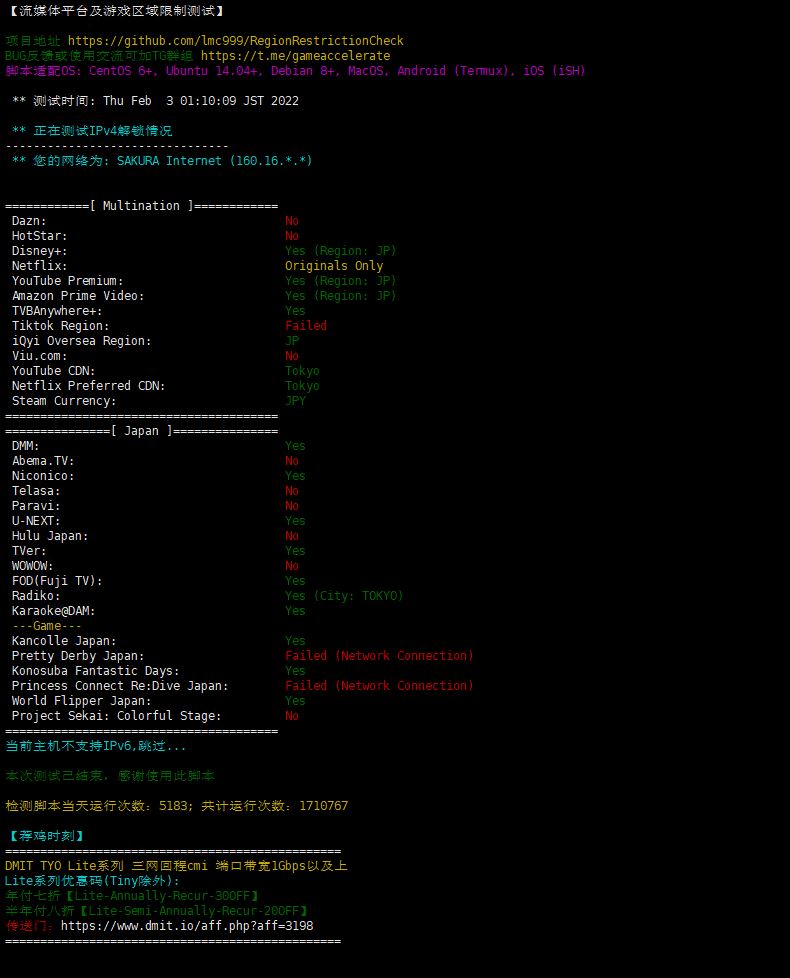The height and width of the screenshot is (978, 790).
Task: Click the Japan section header
Action: 142,431
